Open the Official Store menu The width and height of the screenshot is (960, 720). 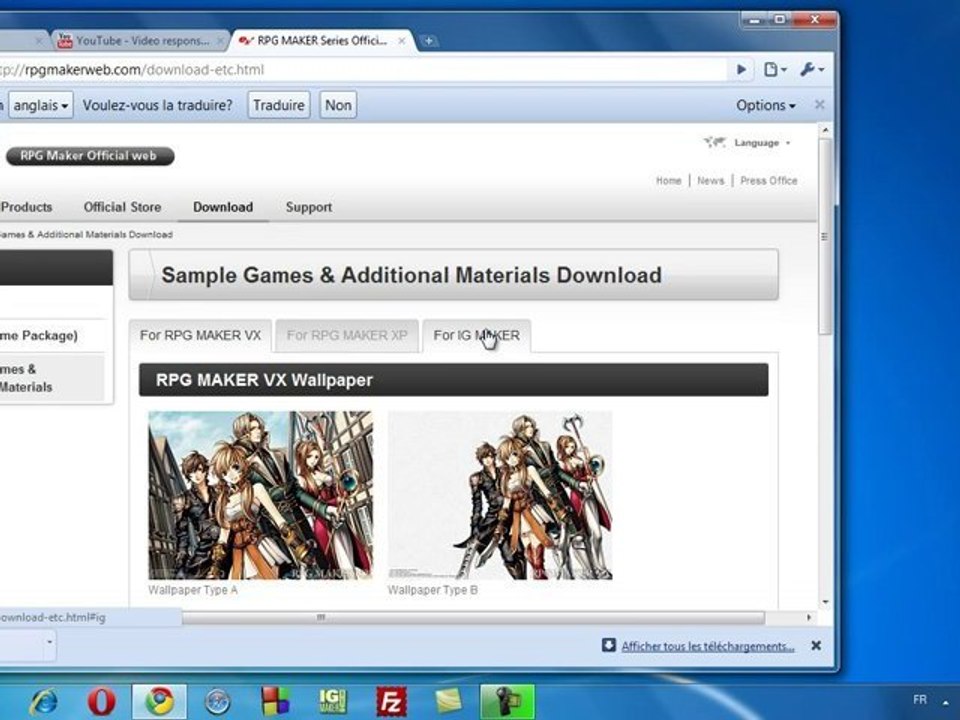click(122, 207)
